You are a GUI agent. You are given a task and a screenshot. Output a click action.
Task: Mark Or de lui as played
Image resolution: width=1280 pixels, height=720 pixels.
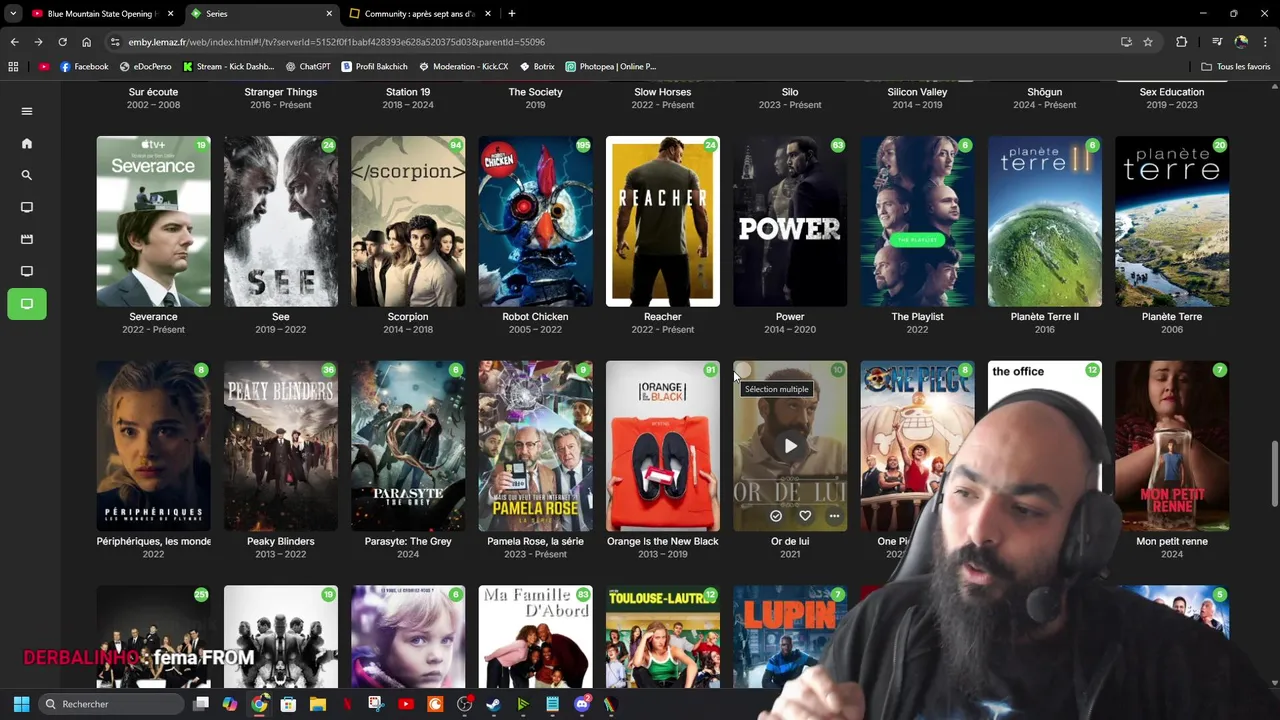coord(776,516)
